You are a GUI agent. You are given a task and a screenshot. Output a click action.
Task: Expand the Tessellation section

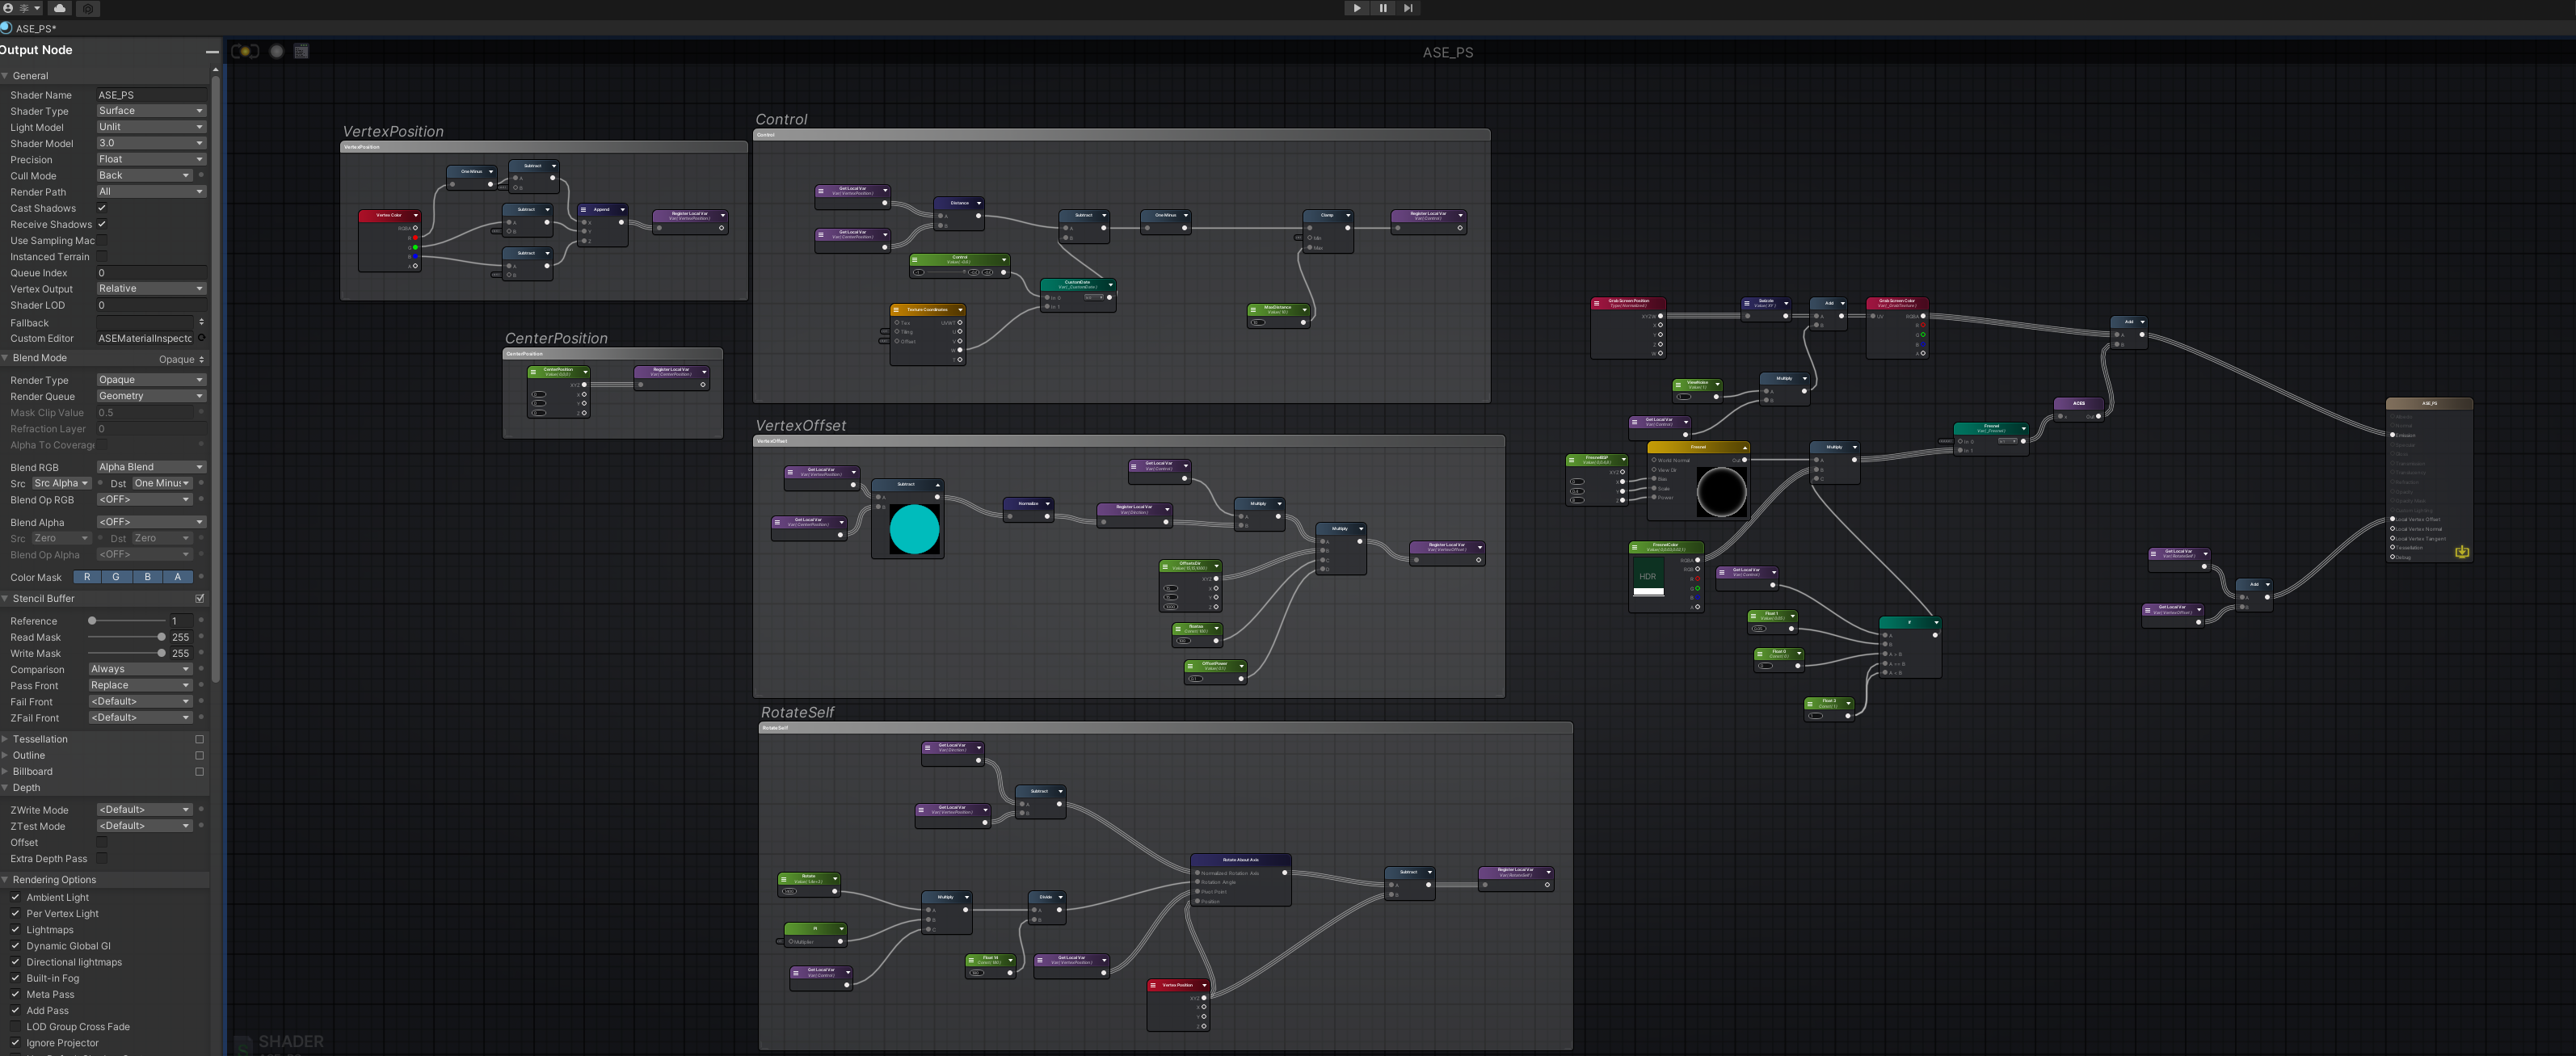(x=40, y=740)
